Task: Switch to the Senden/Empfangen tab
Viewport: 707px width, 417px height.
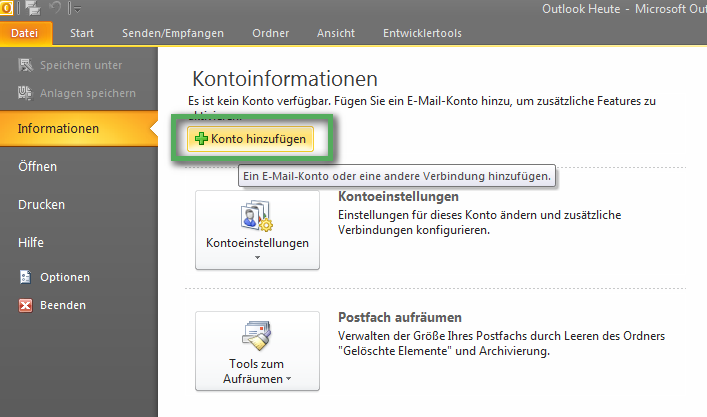Action: [x=173, y=33]
